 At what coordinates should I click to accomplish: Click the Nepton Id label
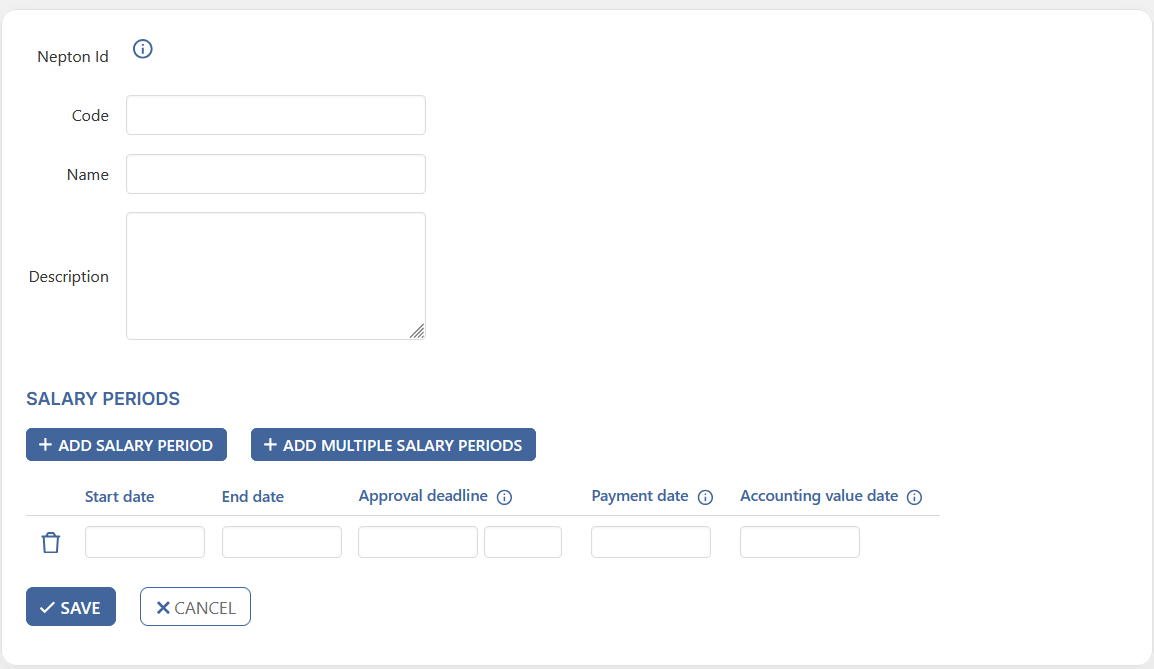[x=73, y=57]
